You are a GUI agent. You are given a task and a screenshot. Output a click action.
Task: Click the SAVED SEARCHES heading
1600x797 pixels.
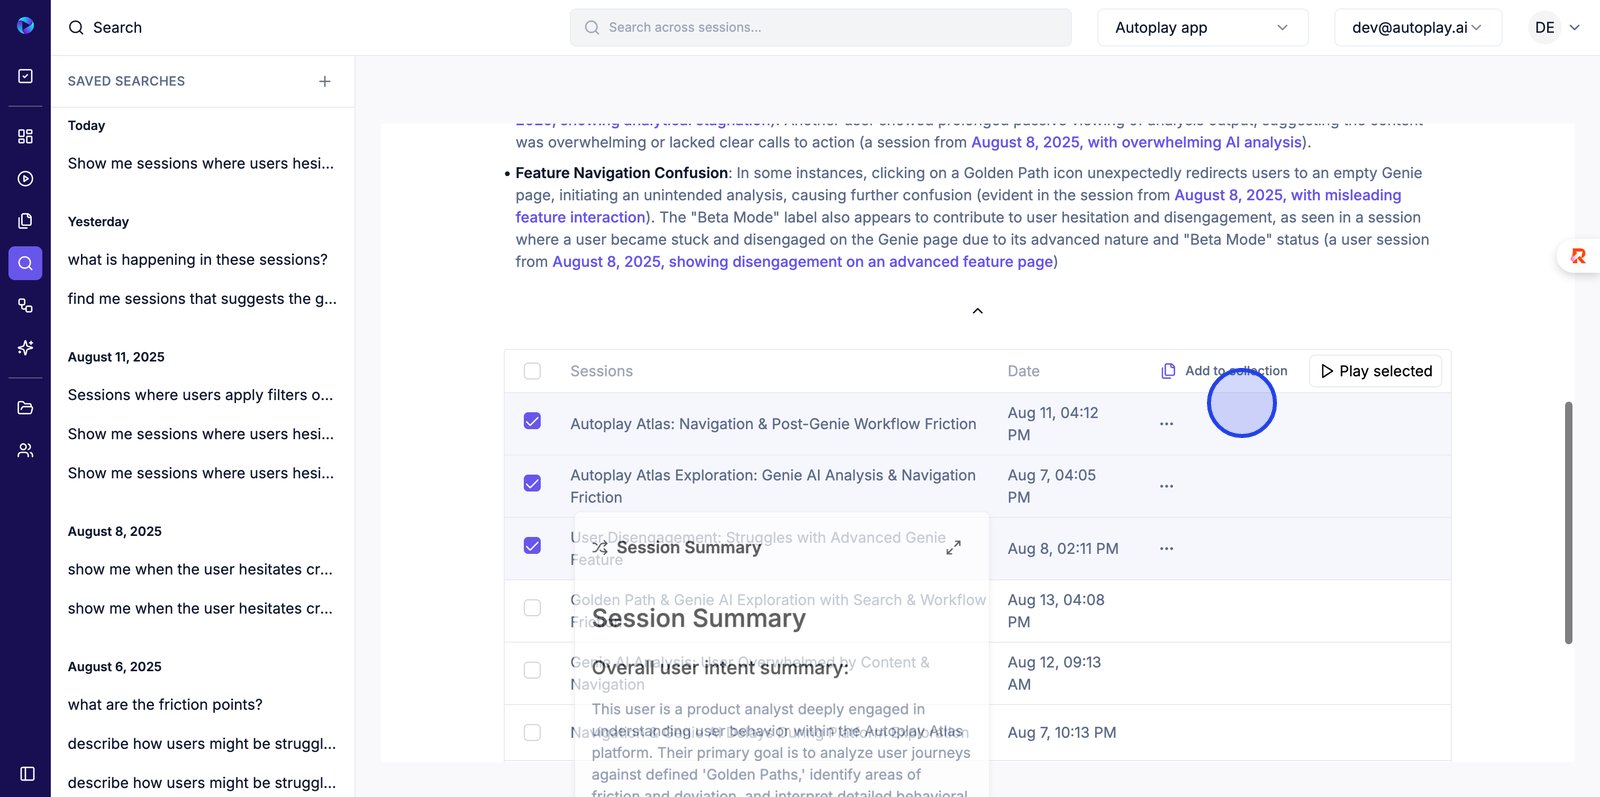[x=126, y=81]
